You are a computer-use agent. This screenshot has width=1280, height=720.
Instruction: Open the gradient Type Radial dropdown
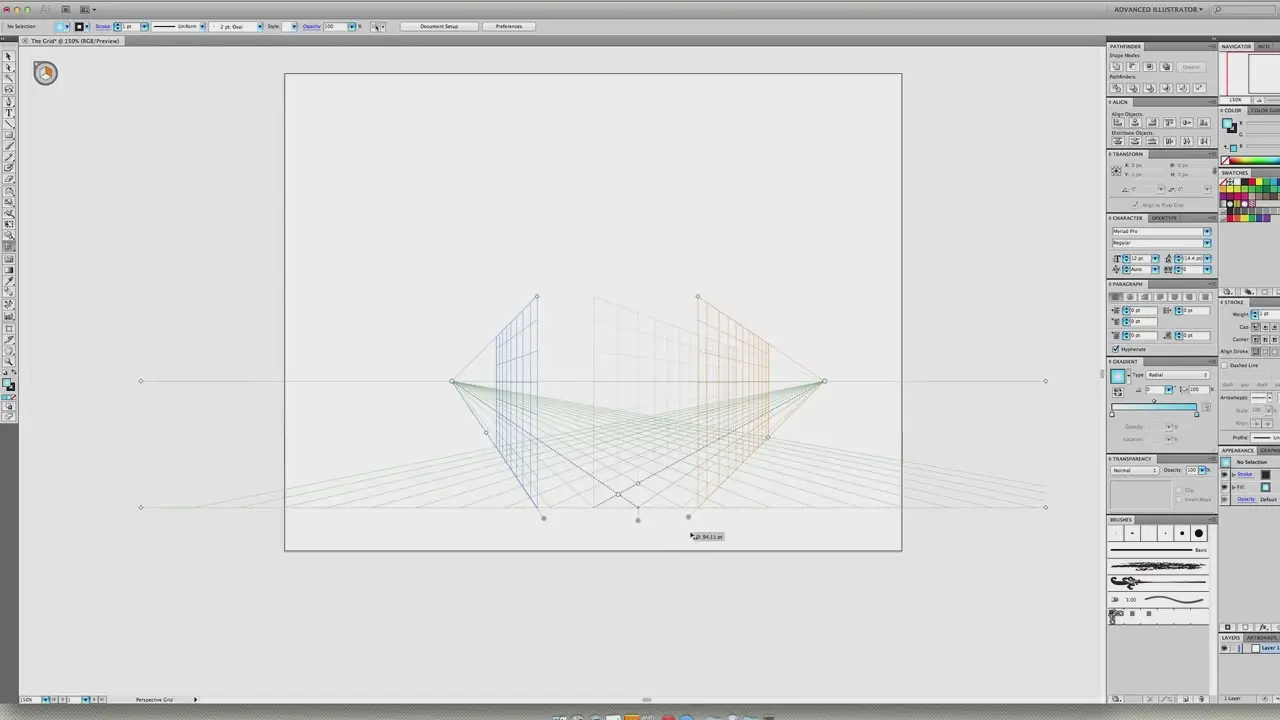[1178, 375]
